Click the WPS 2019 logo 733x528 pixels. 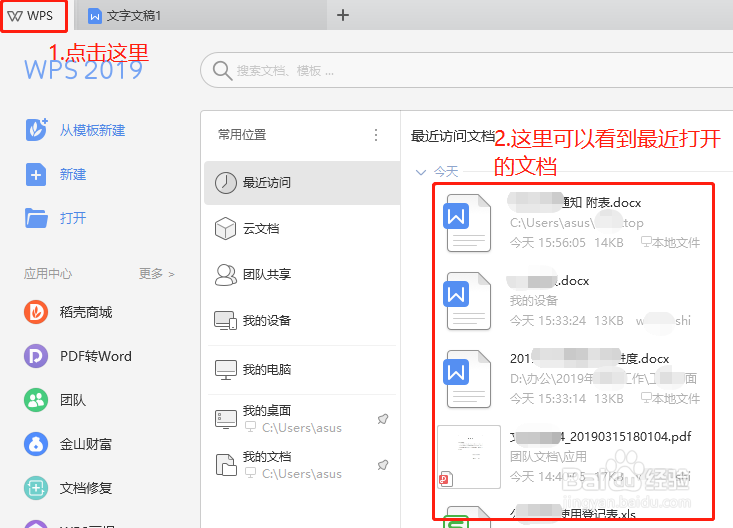point(84,70)
